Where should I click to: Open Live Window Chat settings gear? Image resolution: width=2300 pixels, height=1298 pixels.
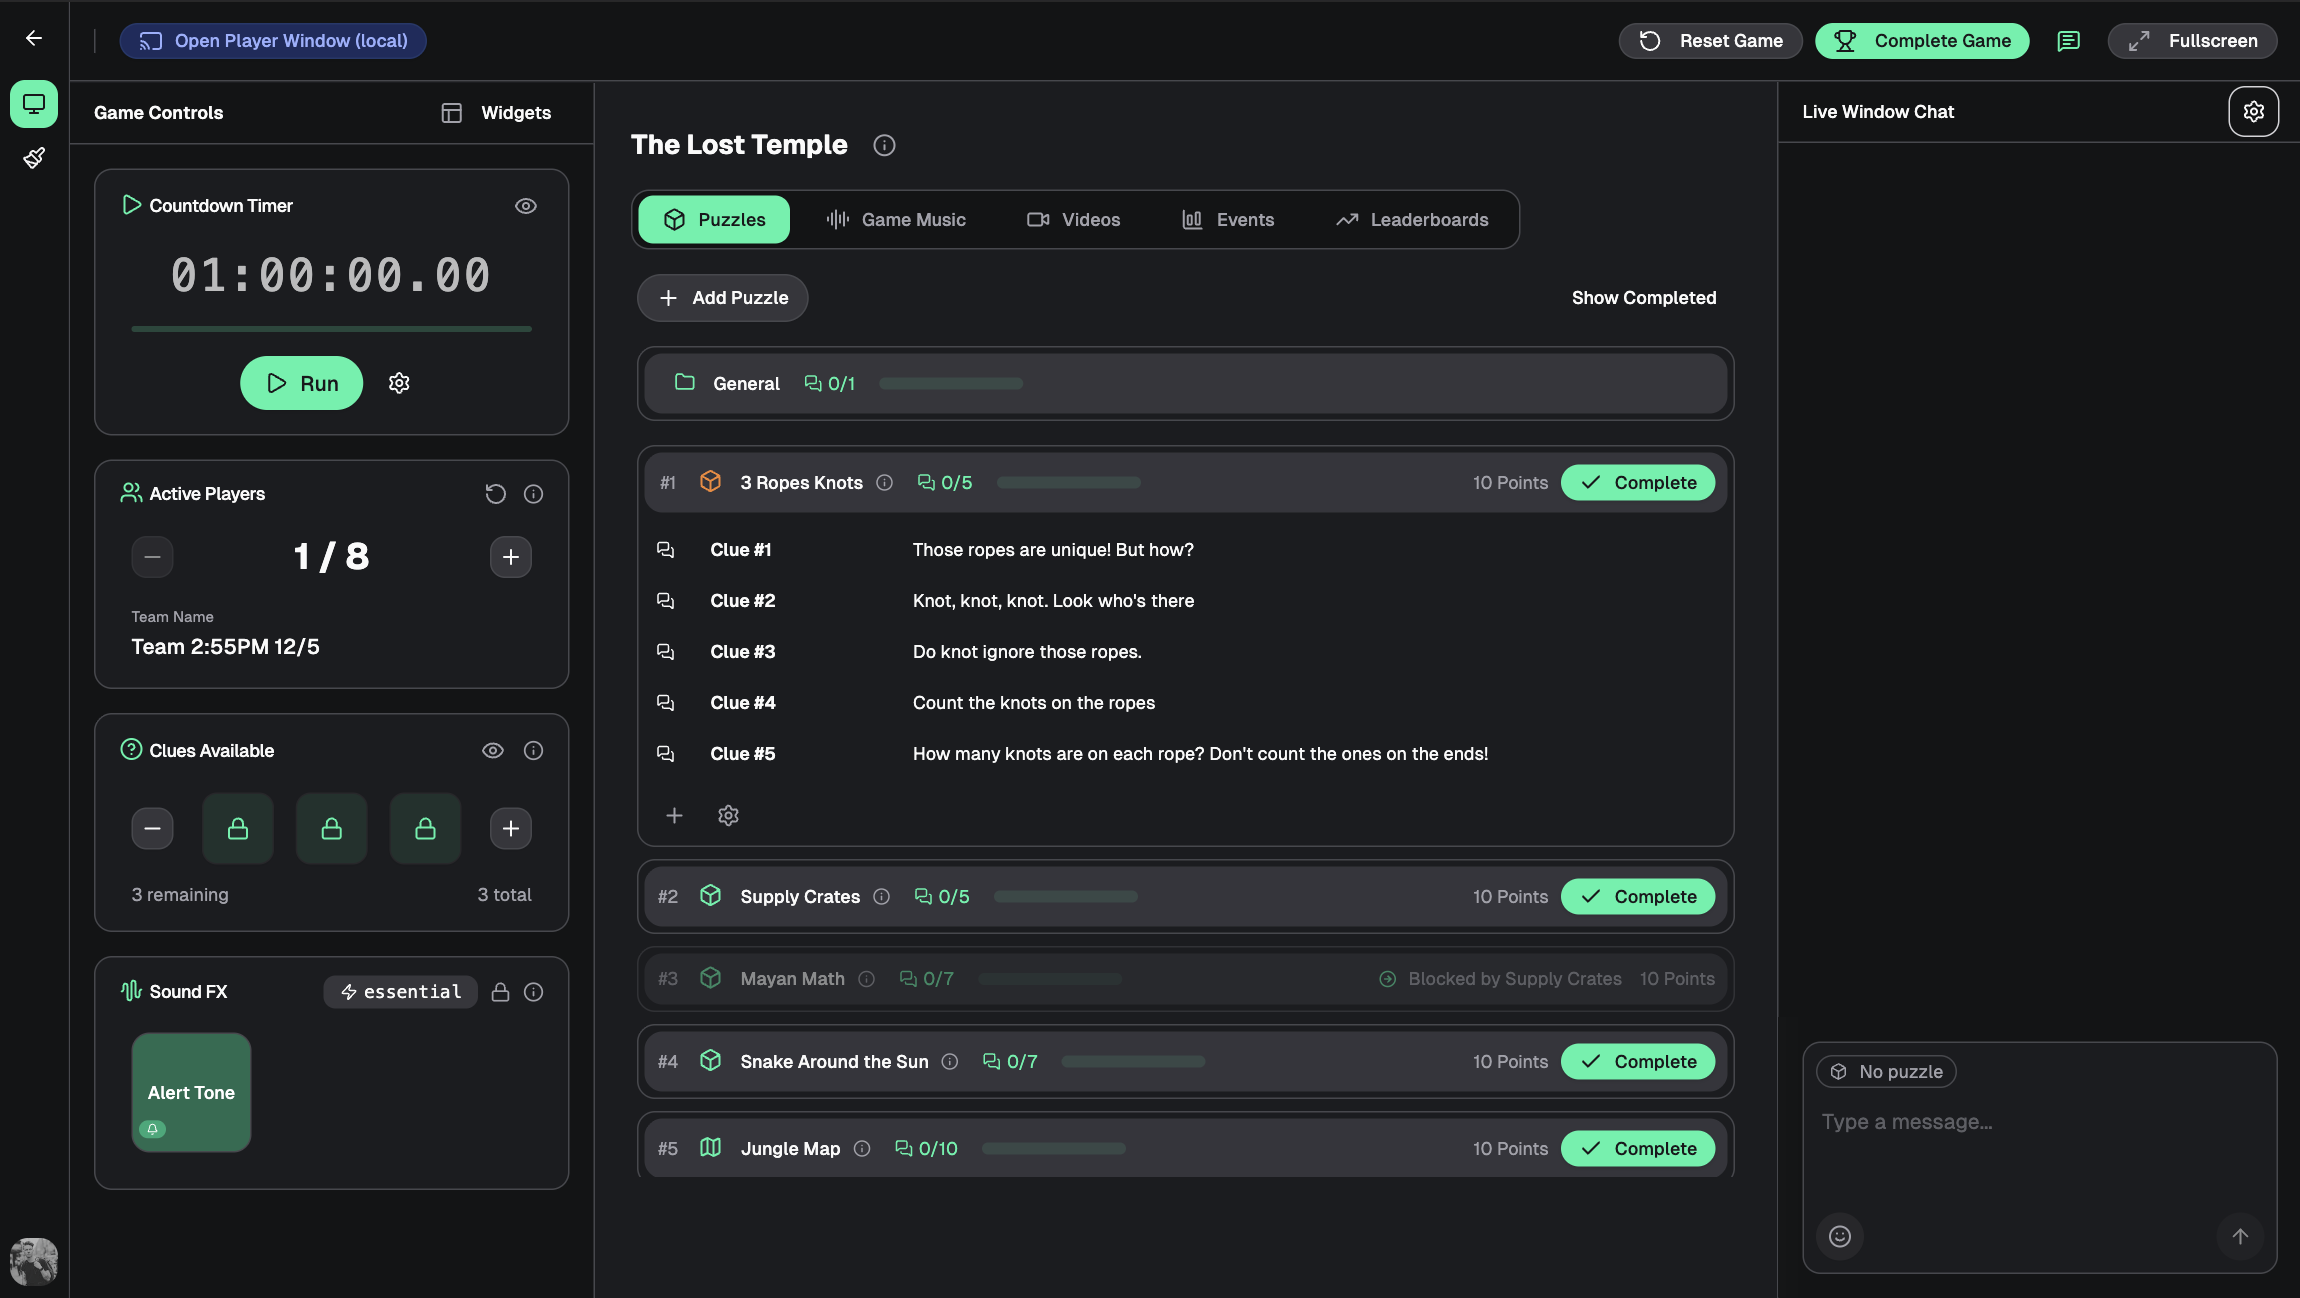click(2253, 111)
